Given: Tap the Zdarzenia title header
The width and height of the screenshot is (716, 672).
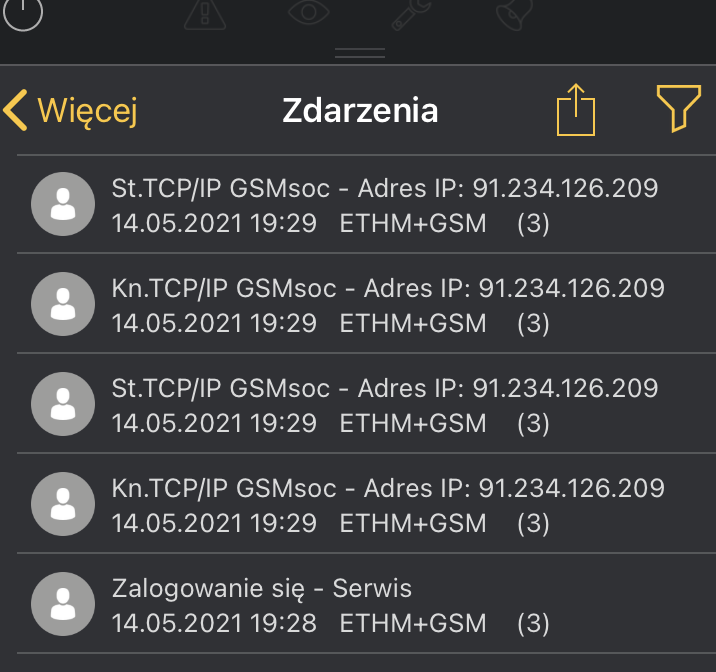Looking at the screenshot, I should [x=360, y=110].
